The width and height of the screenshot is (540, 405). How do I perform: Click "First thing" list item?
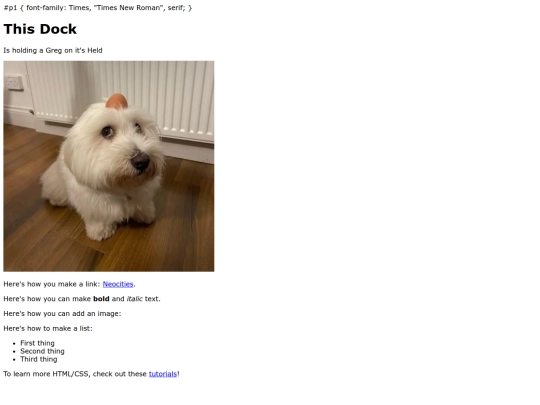[x=37, y=343]
